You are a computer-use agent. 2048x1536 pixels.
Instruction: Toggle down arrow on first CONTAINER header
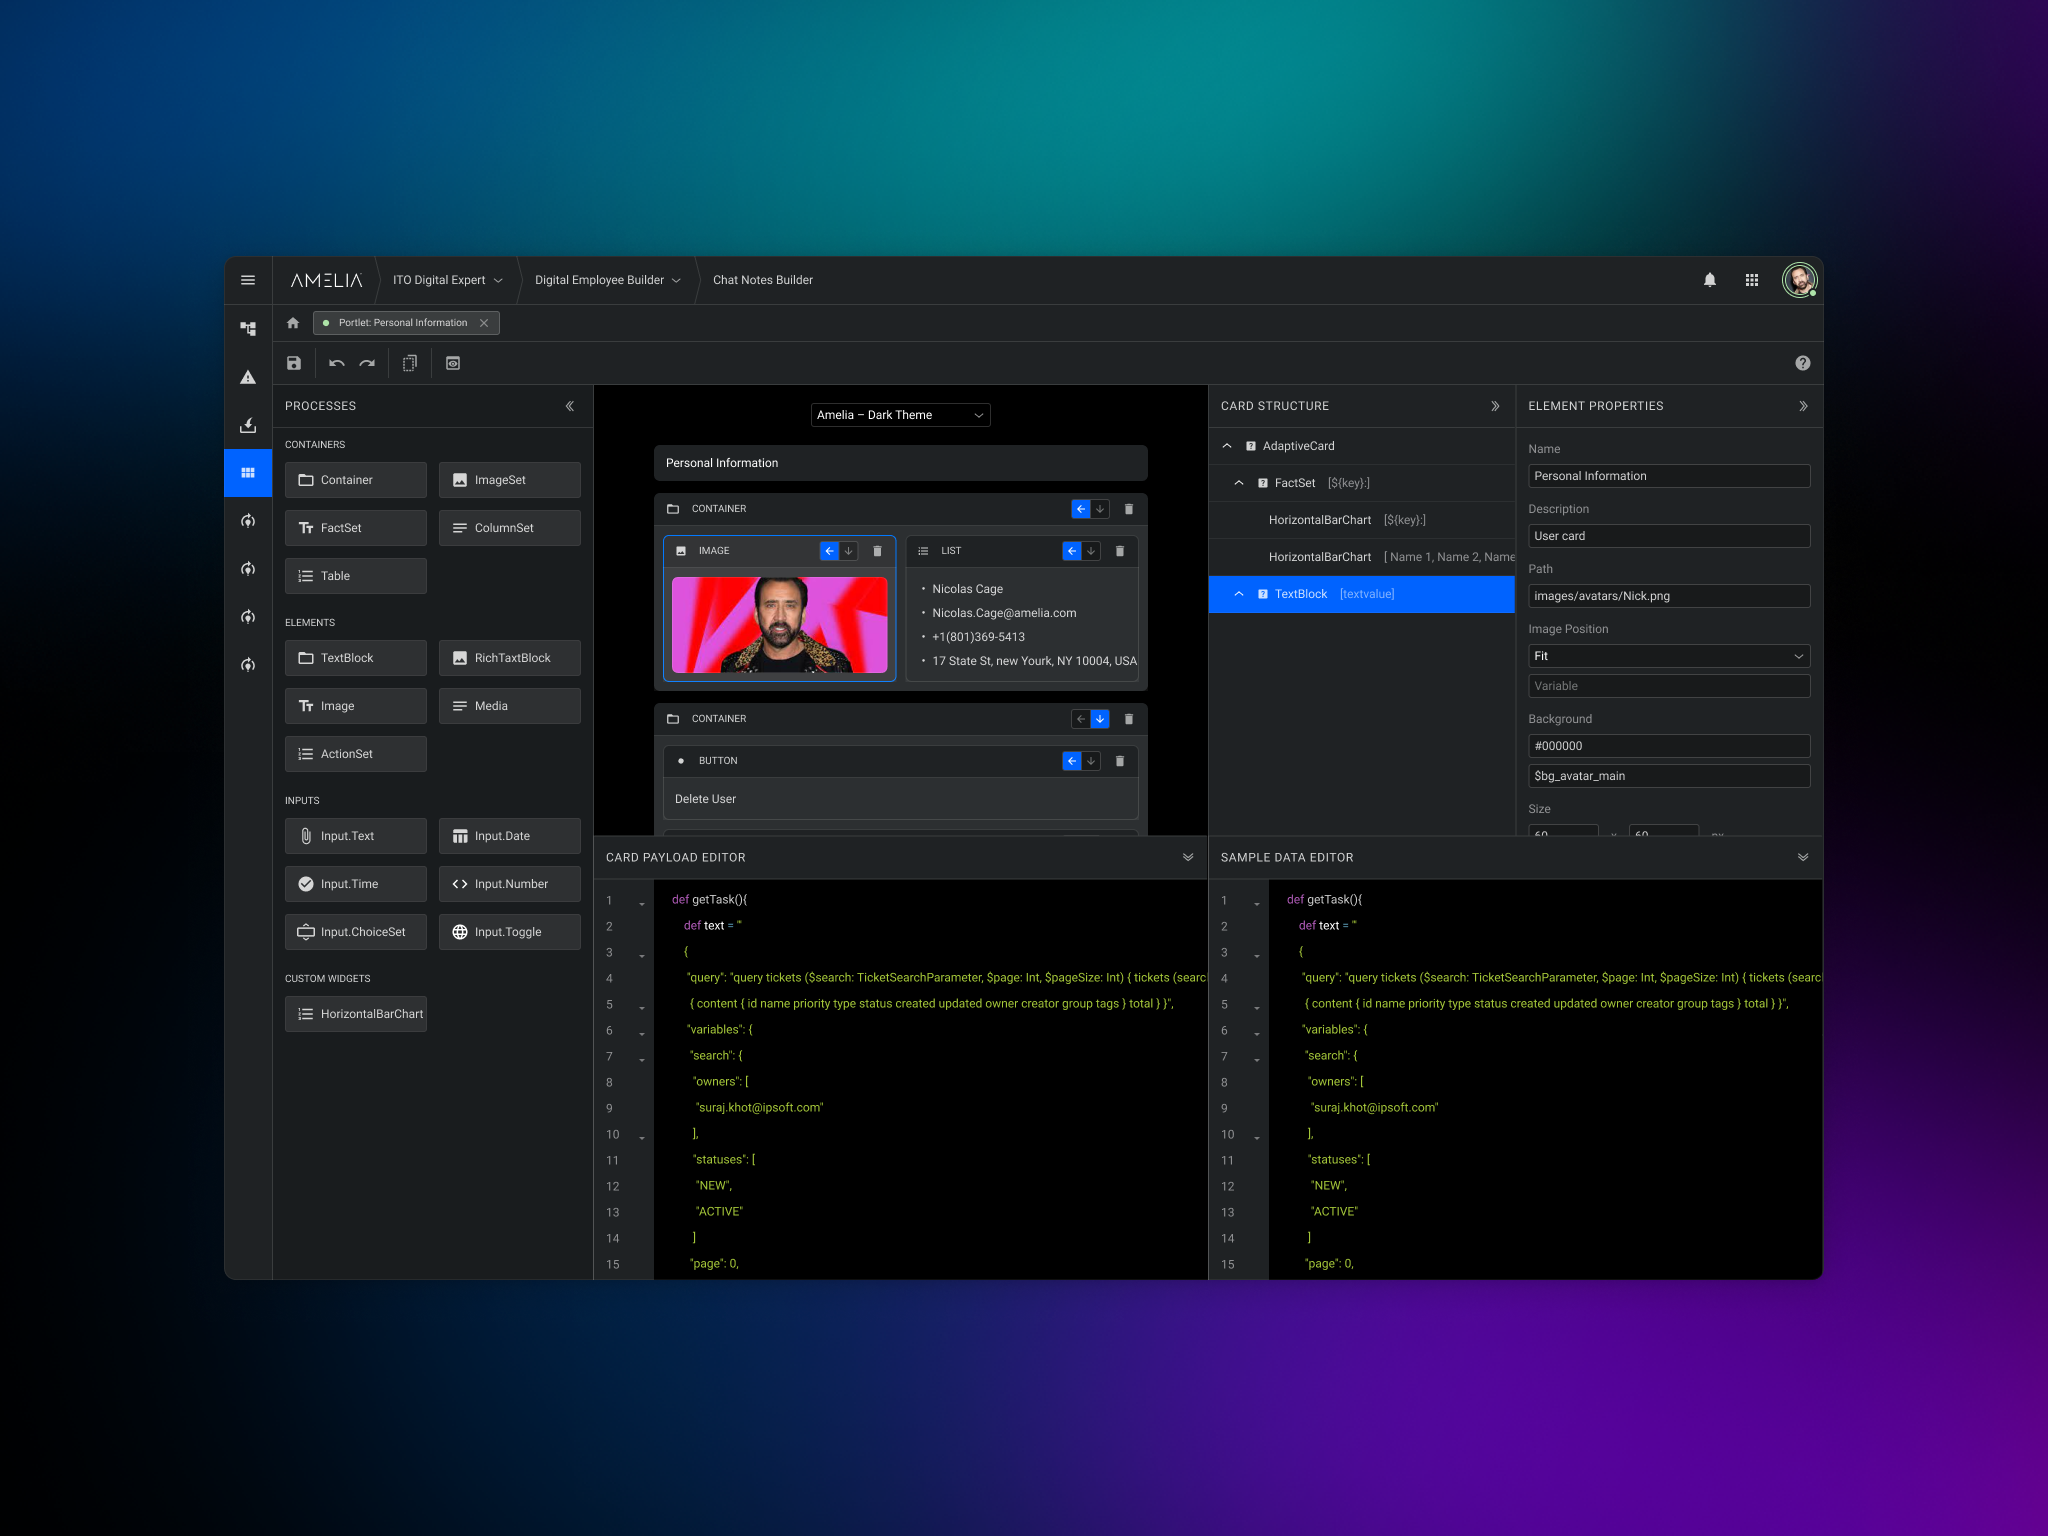(x=1100, y=509)
